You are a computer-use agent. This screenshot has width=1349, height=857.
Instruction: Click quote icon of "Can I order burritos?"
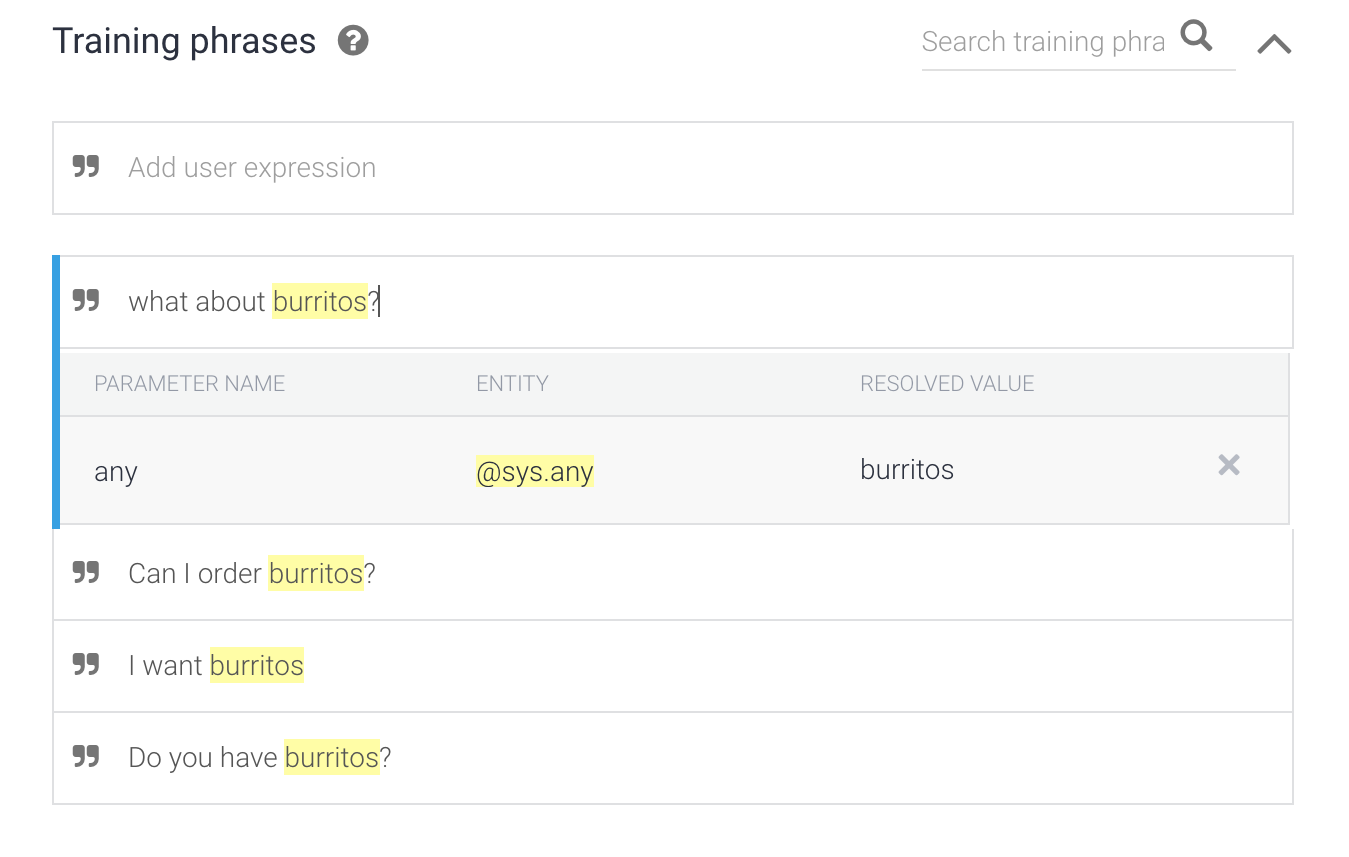pyautogui.click(x=87, y=573)
